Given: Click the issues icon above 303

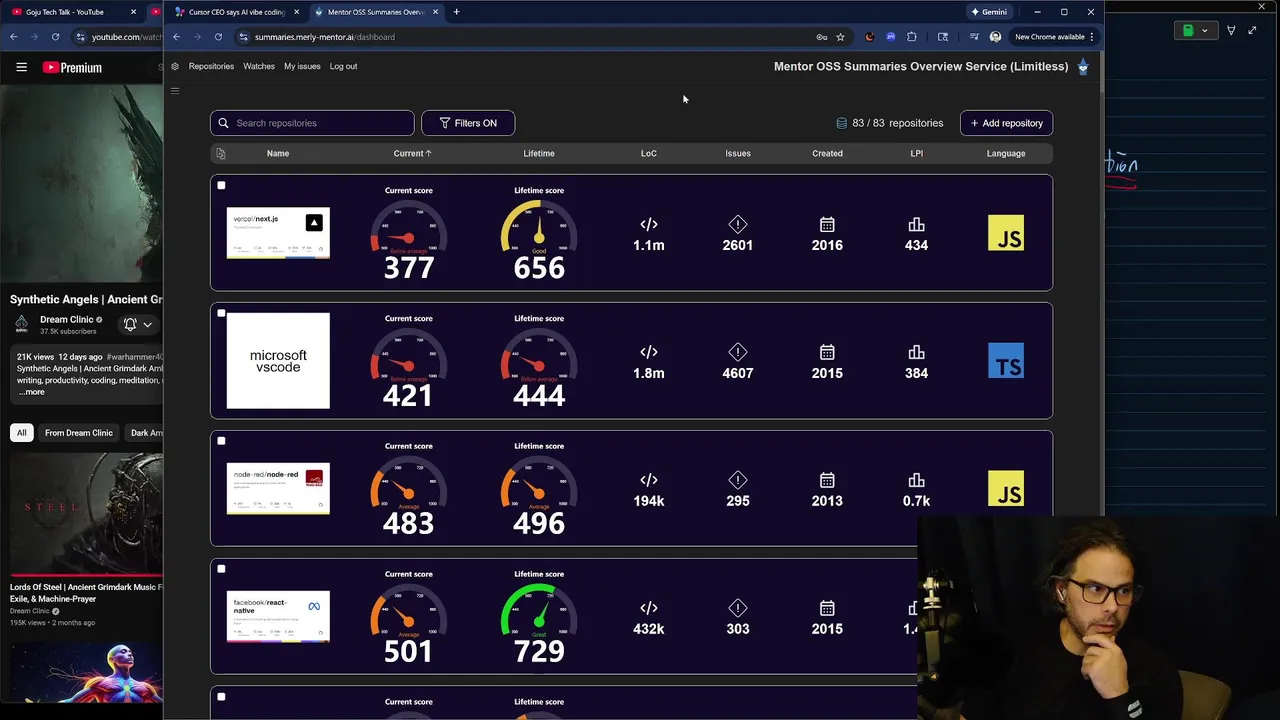Looking at the screenshot, I should coord(738,608).
